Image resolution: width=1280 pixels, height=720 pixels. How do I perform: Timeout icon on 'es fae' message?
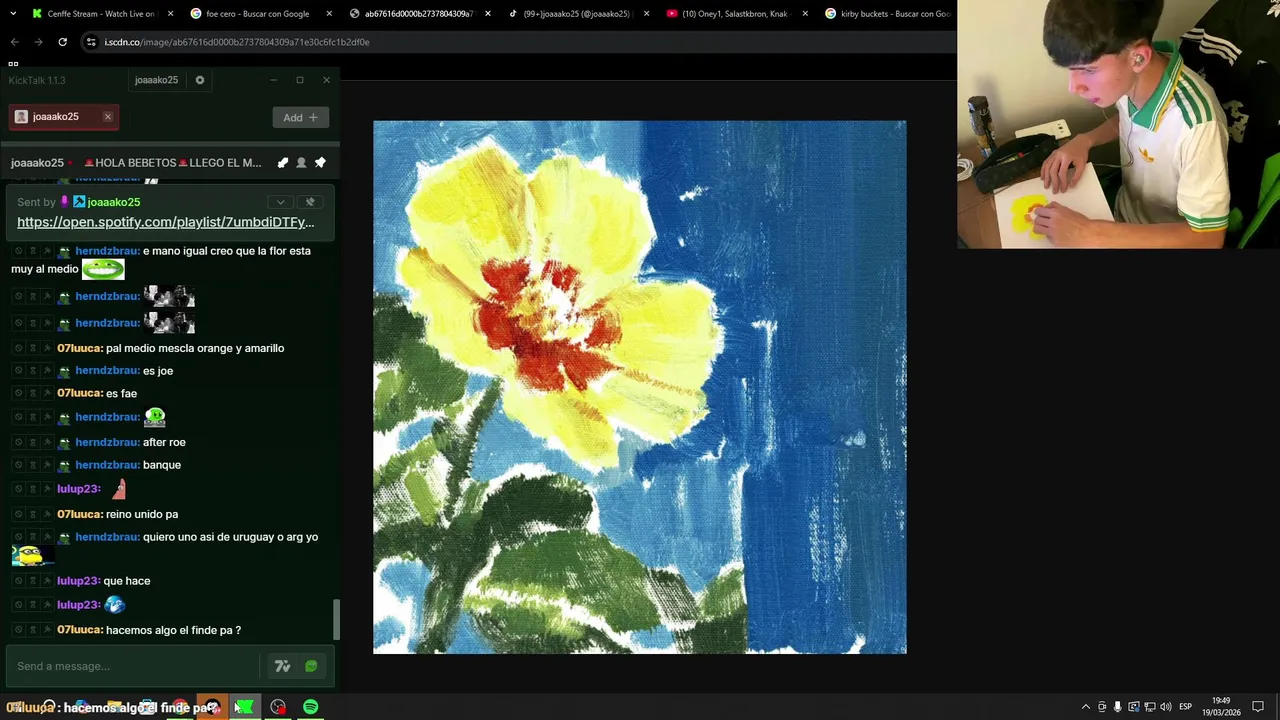32,393
